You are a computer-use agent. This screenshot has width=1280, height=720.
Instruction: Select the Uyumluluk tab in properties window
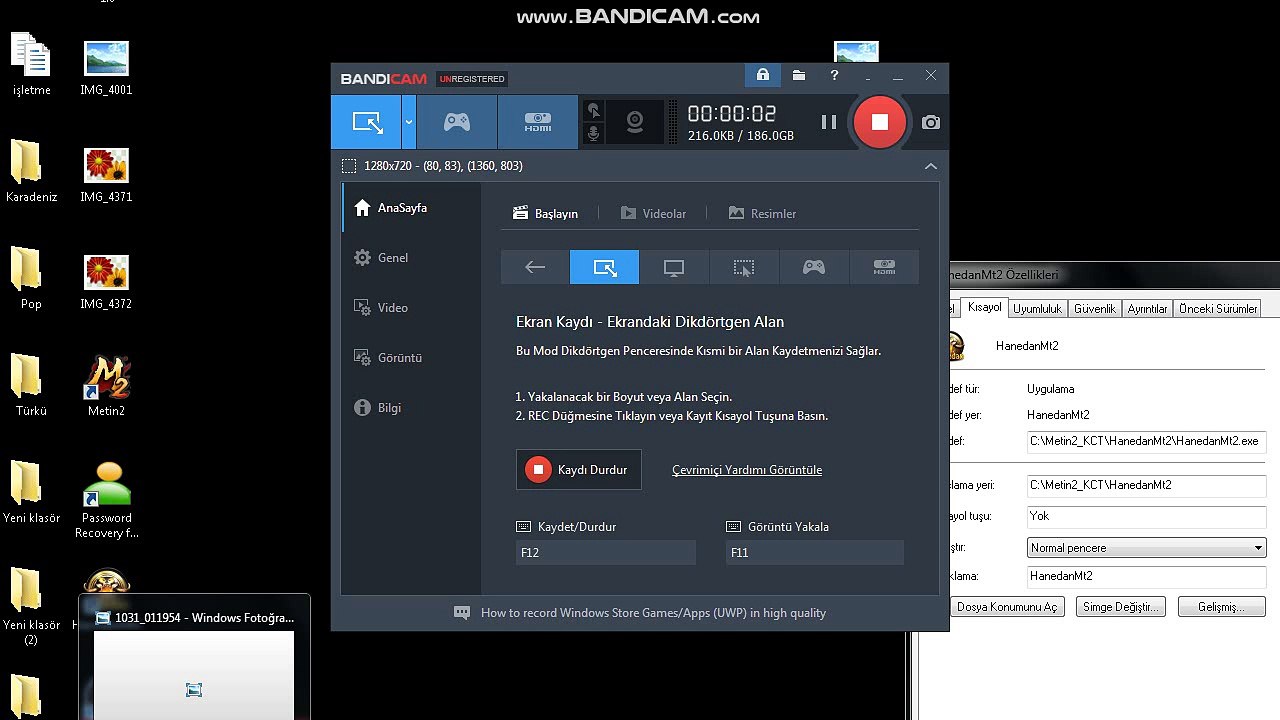point(1037,309)
